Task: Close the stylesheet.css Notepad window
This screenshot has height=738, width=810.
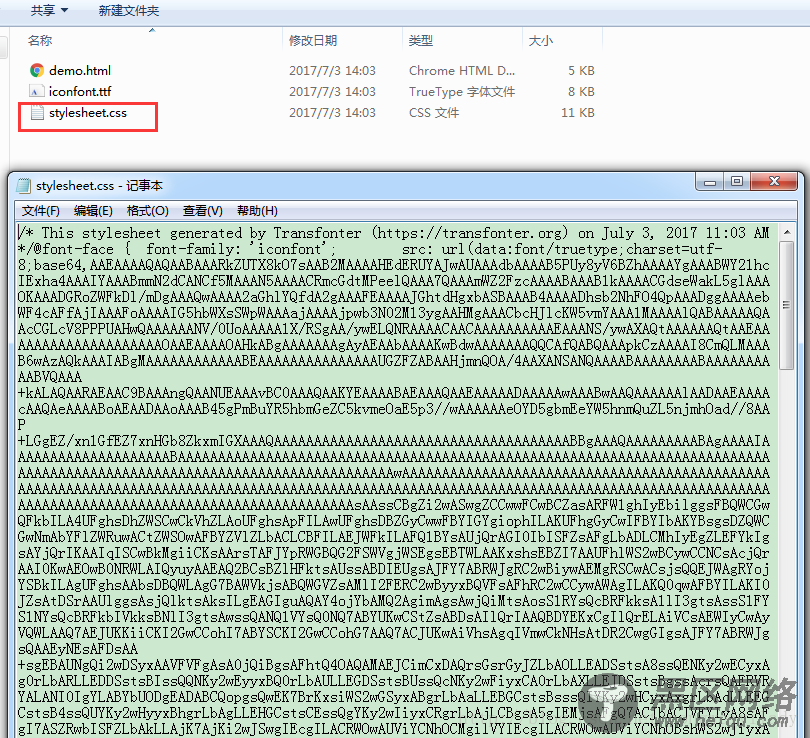Action: click(x=774, y=182)
